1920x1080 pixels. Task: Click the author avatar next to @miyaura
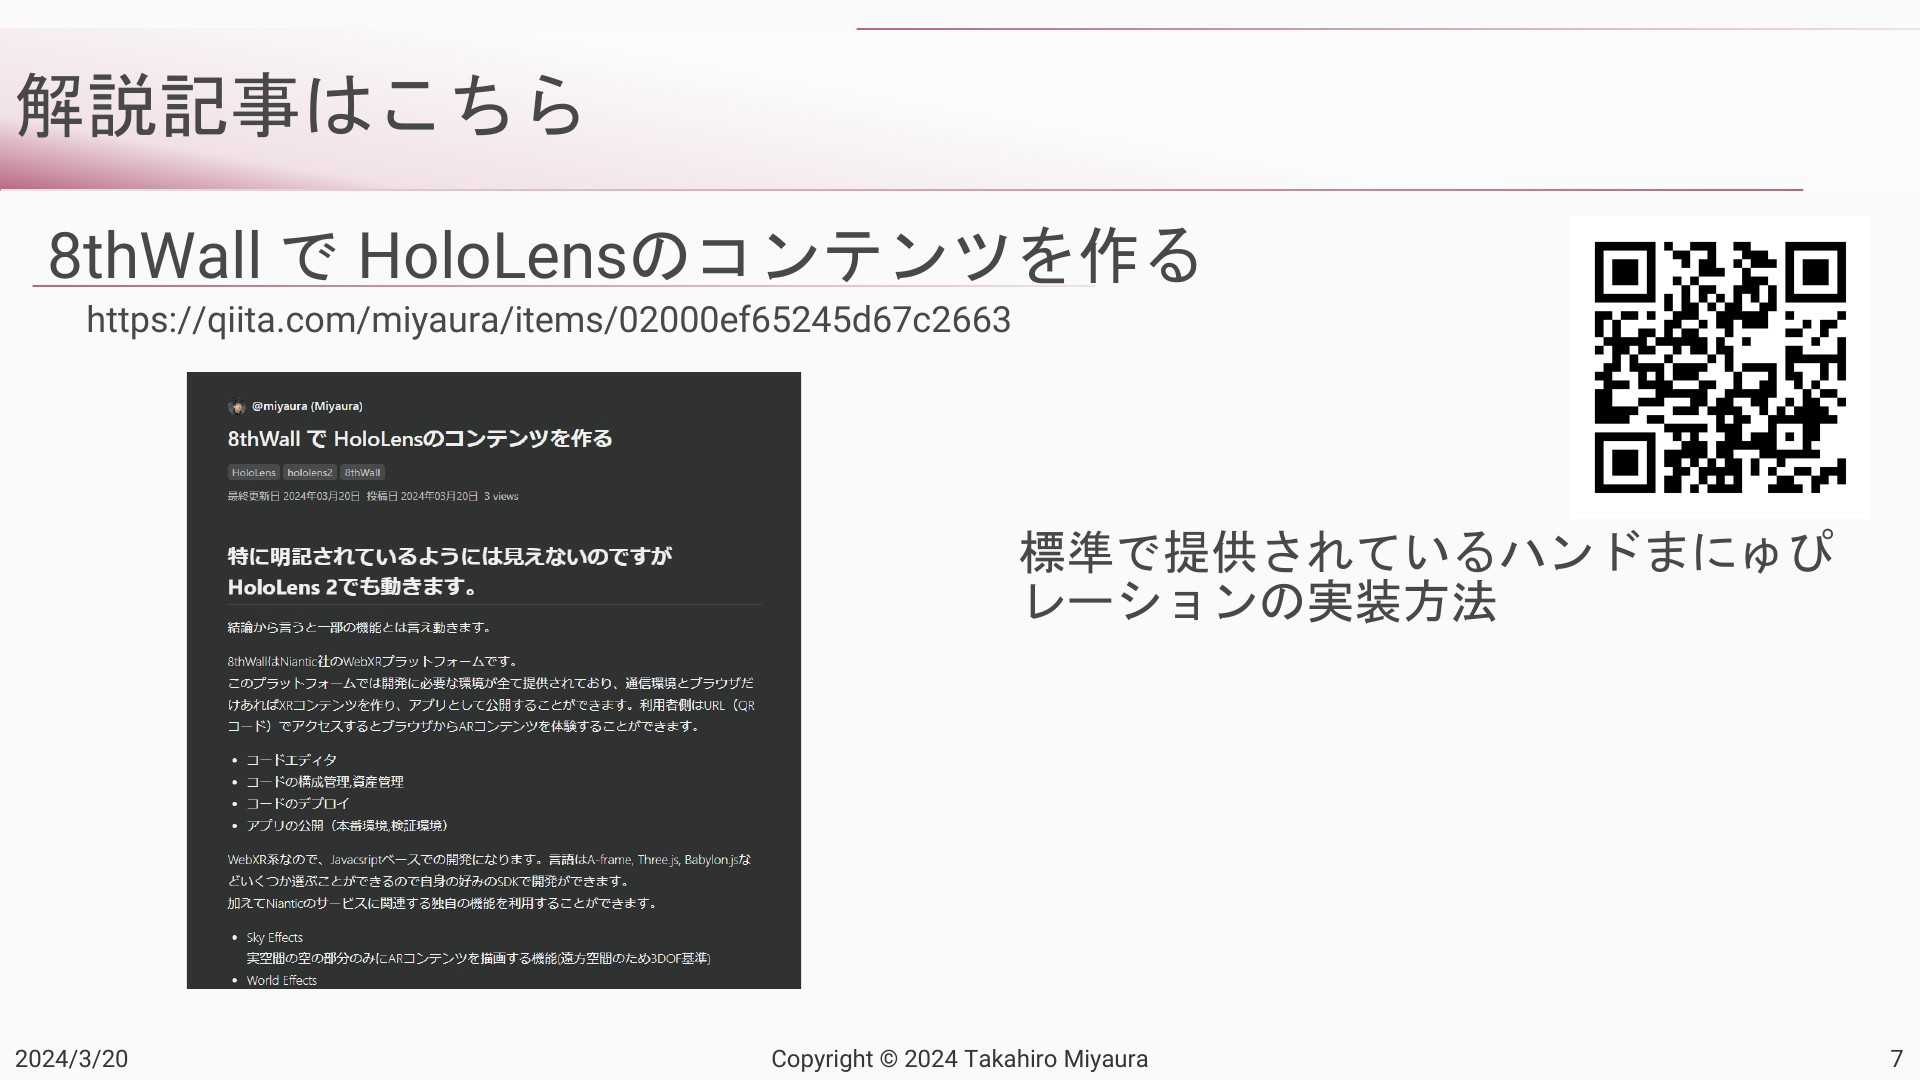(x=237, y=406)
